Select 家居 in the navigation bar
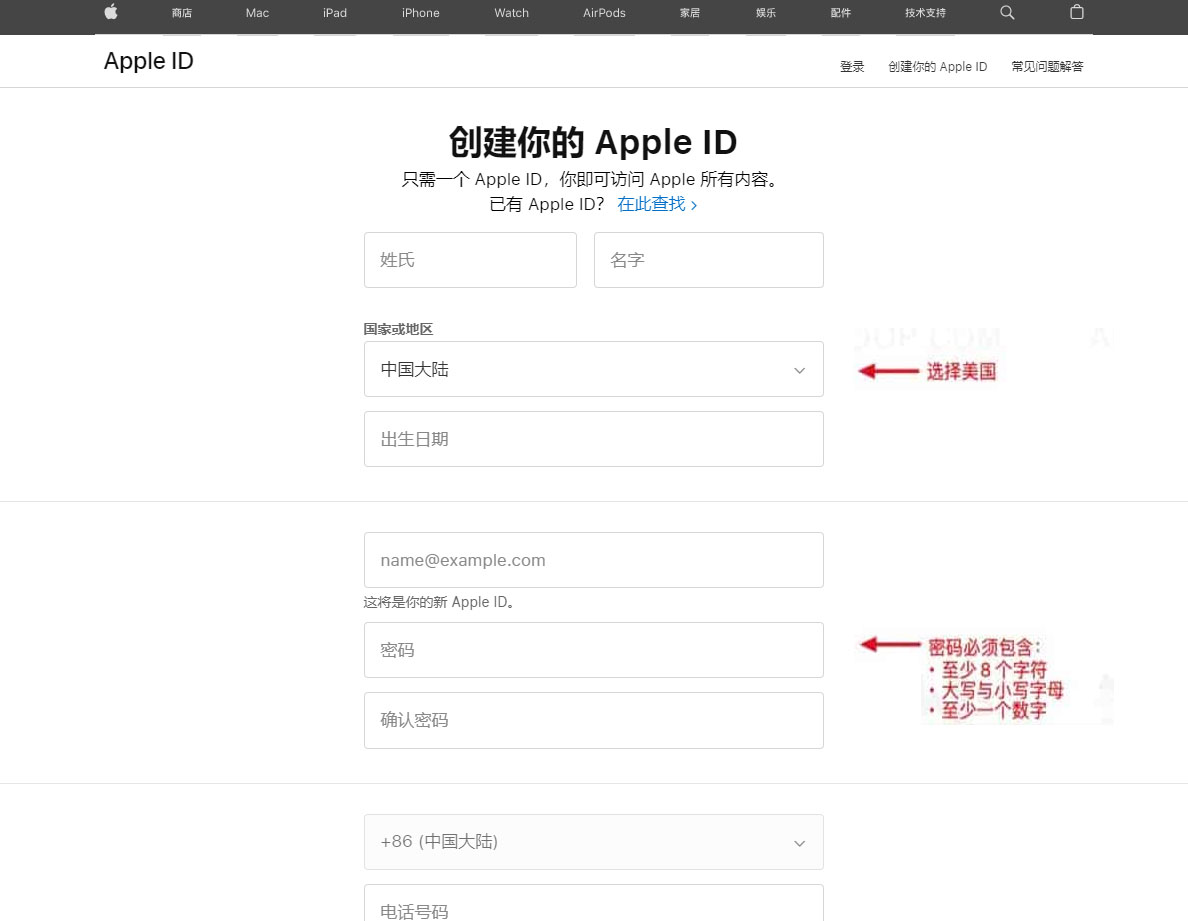 (689, 13)
